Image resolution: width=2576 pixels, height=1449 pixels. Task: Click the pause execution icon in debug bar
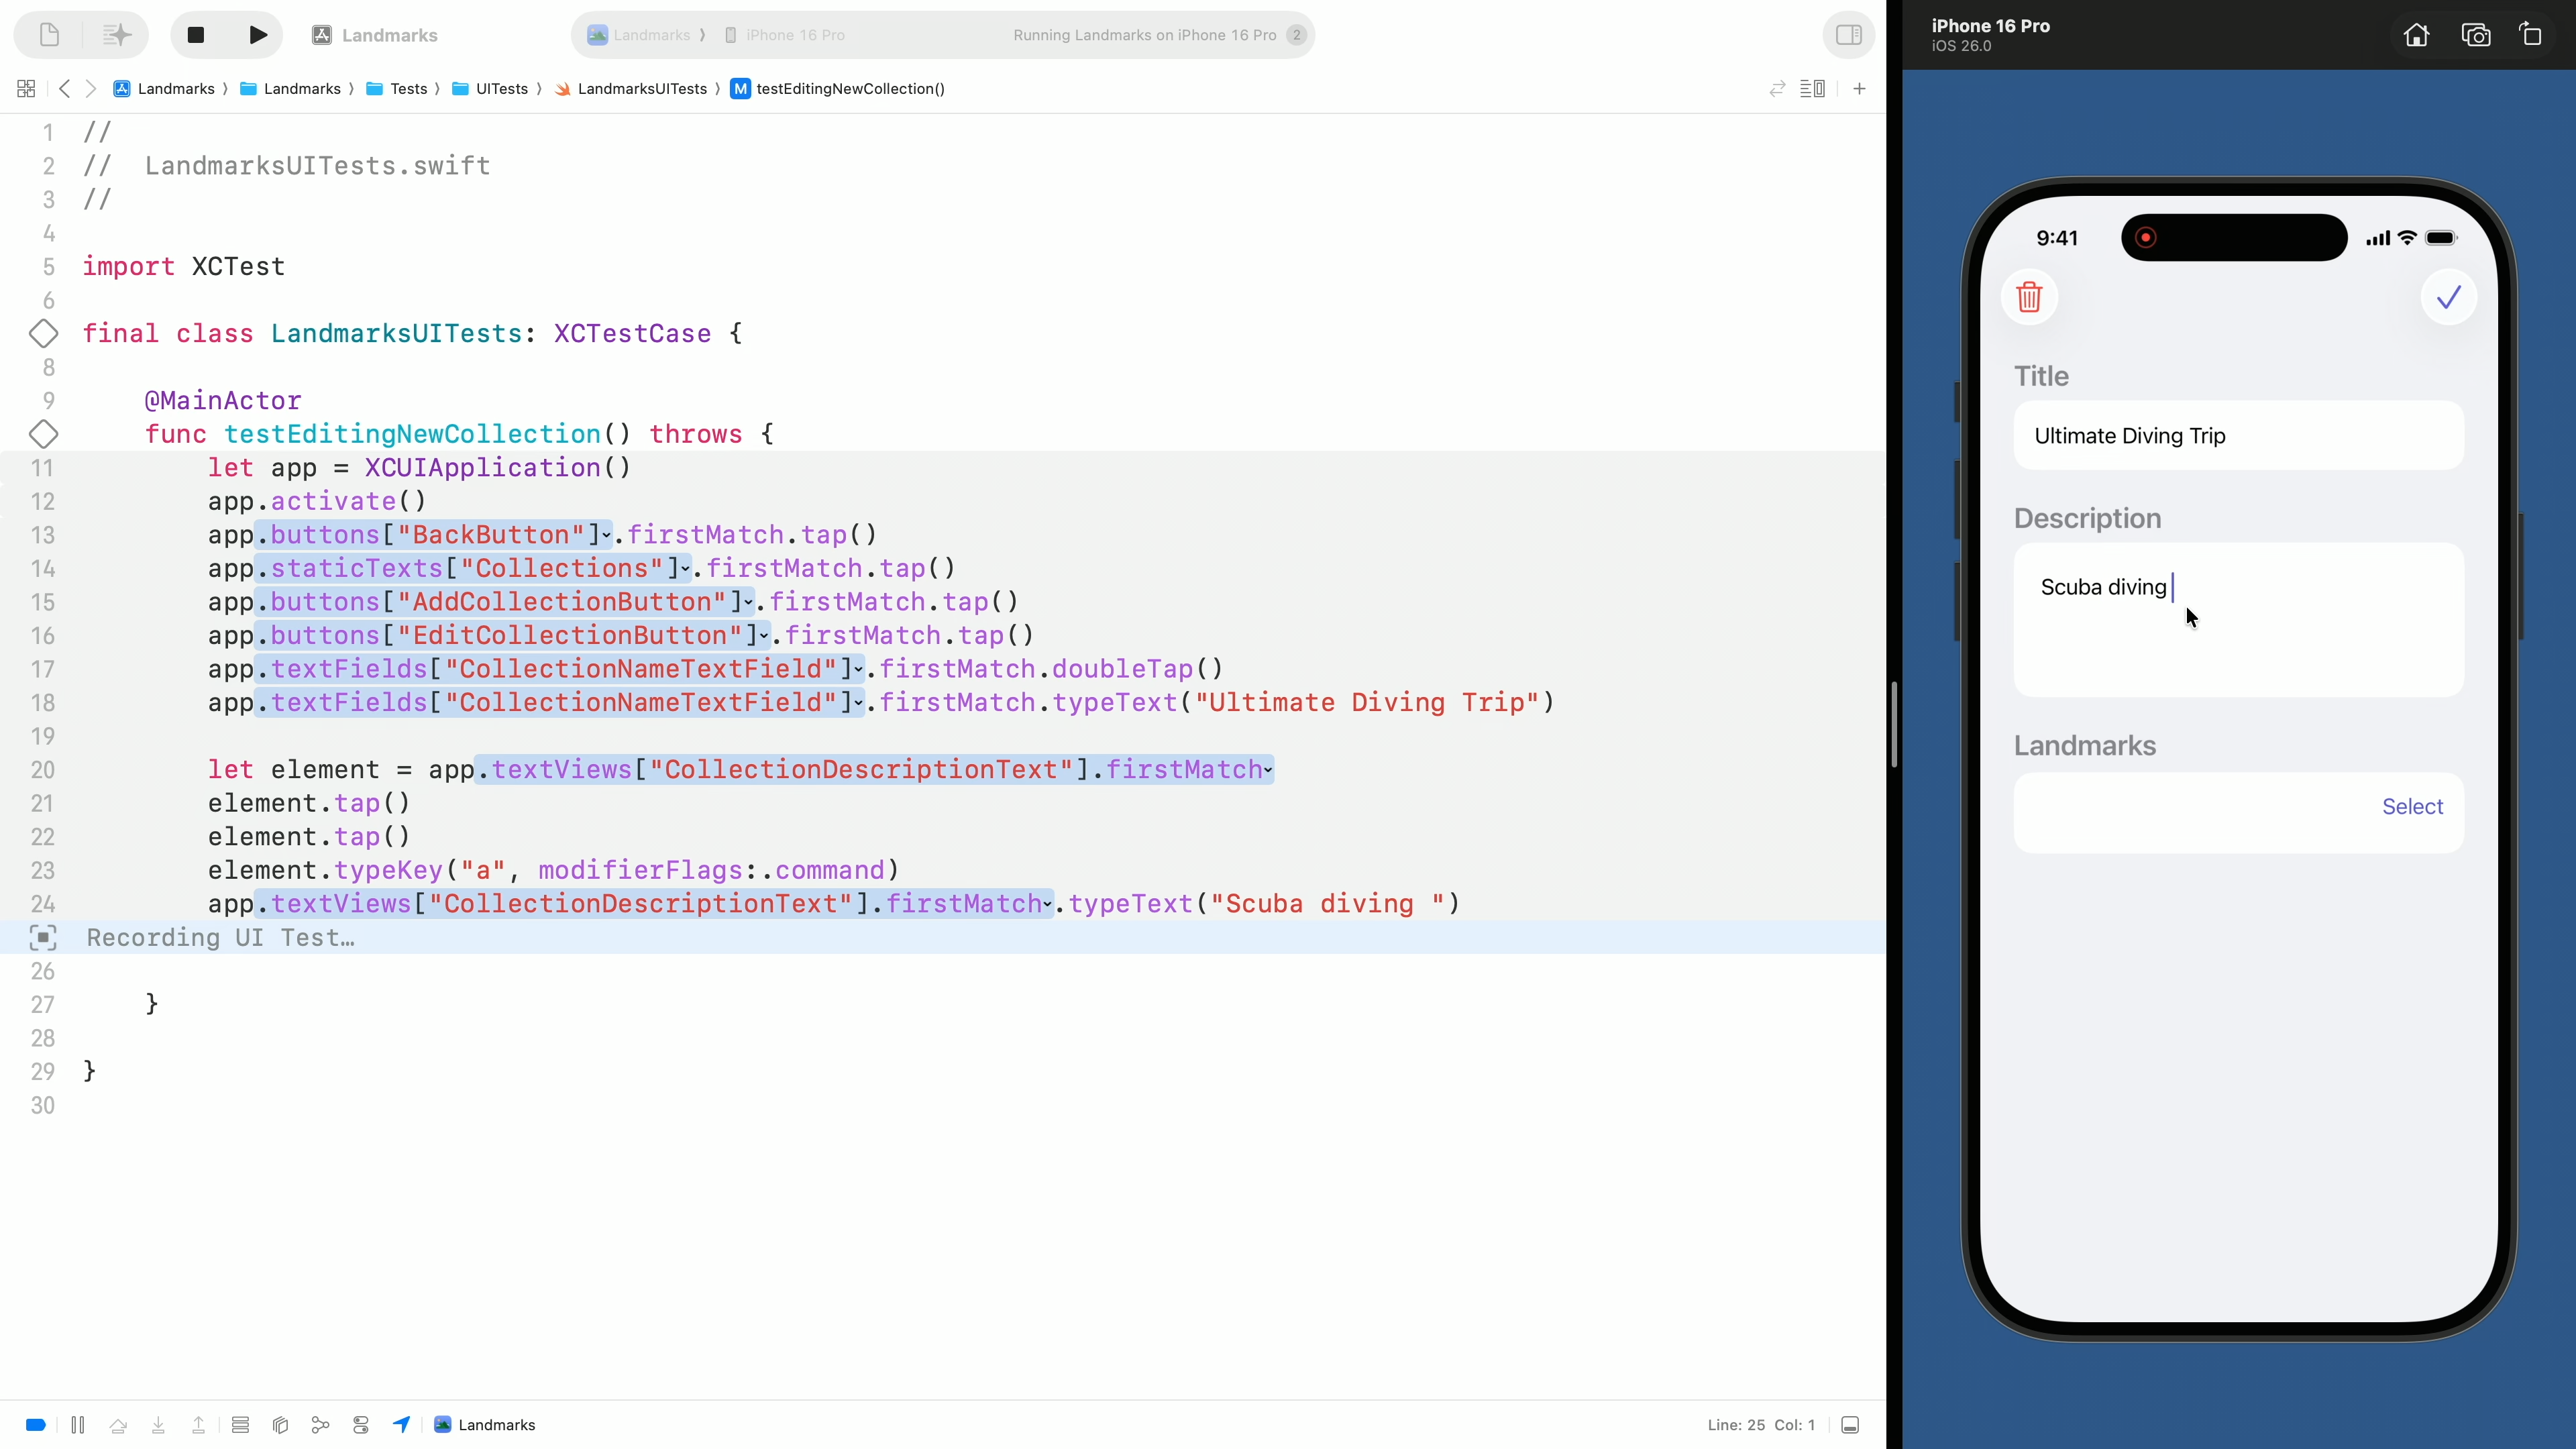coord(78,1425)
